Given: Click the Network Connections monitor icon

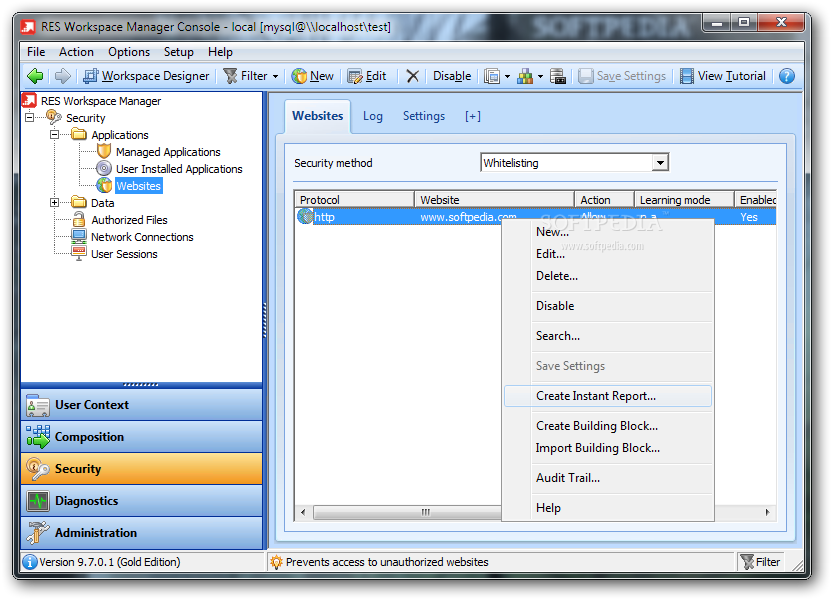Looking at the screenshot, I should [x=79, y=237].
